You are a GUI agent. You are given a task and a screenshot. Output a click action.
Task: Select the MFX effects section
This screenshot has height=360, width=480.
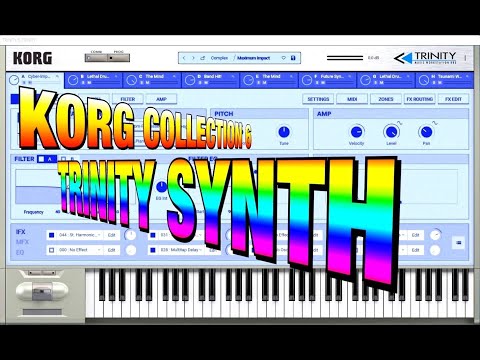(22, 242)
